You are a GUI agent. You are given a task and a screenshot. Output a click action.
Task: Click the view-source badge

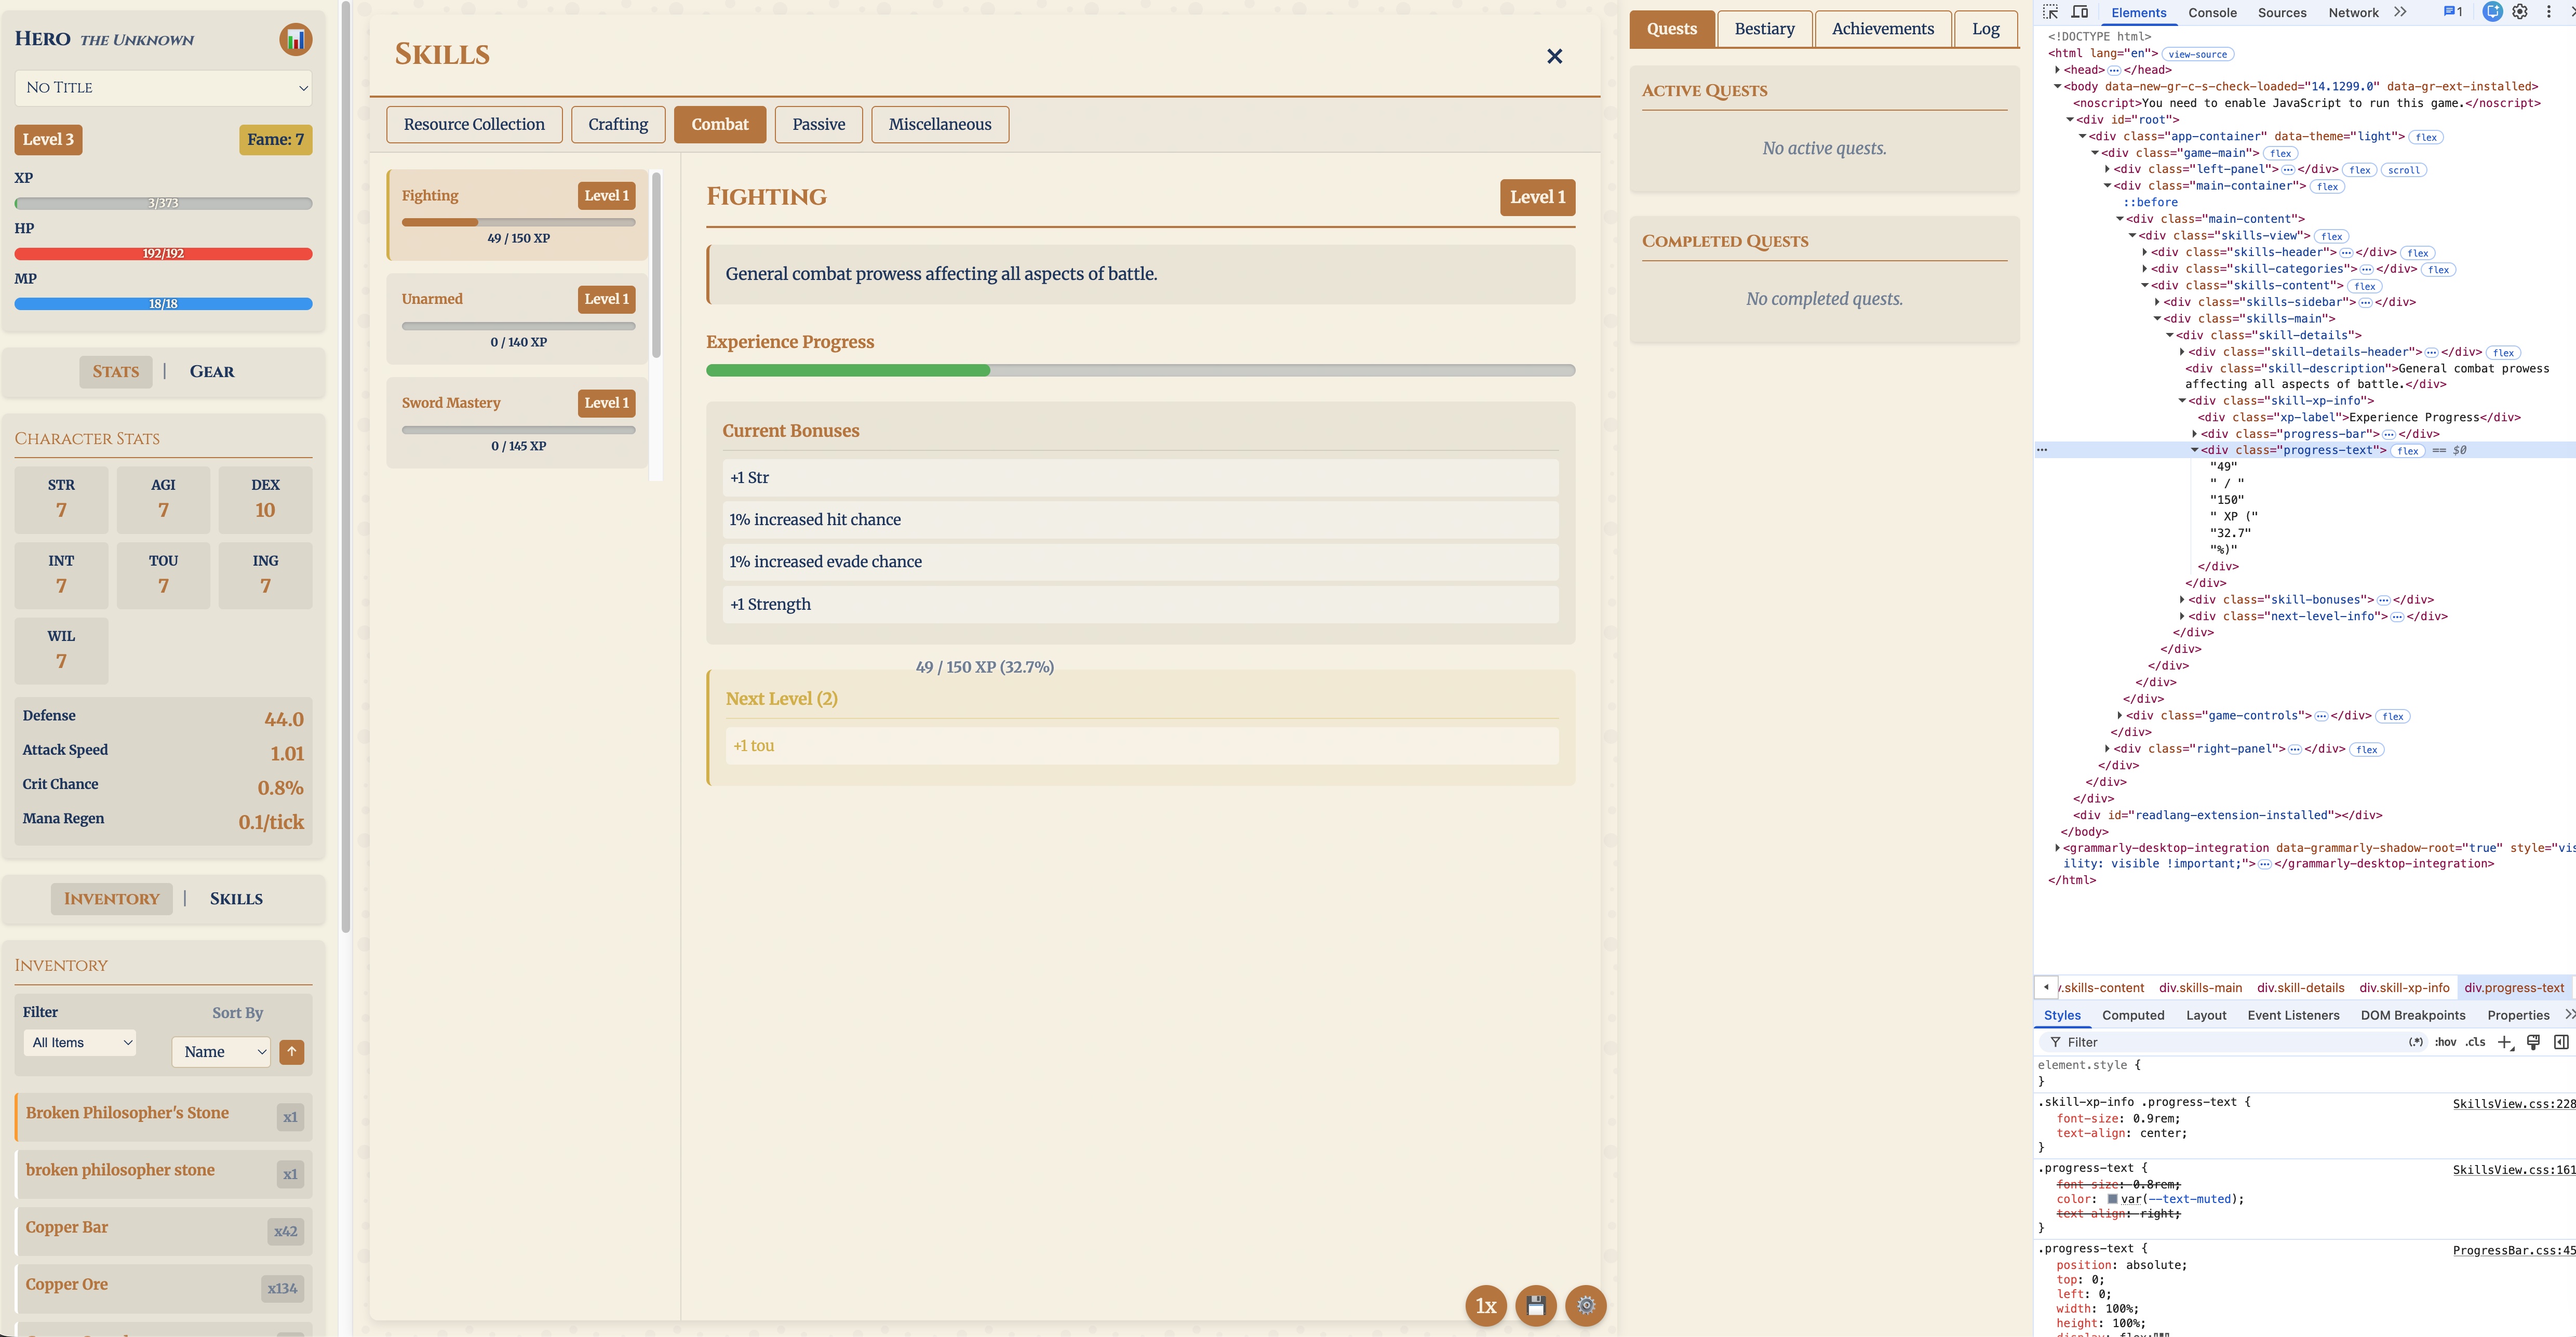tap(2197, 54)
